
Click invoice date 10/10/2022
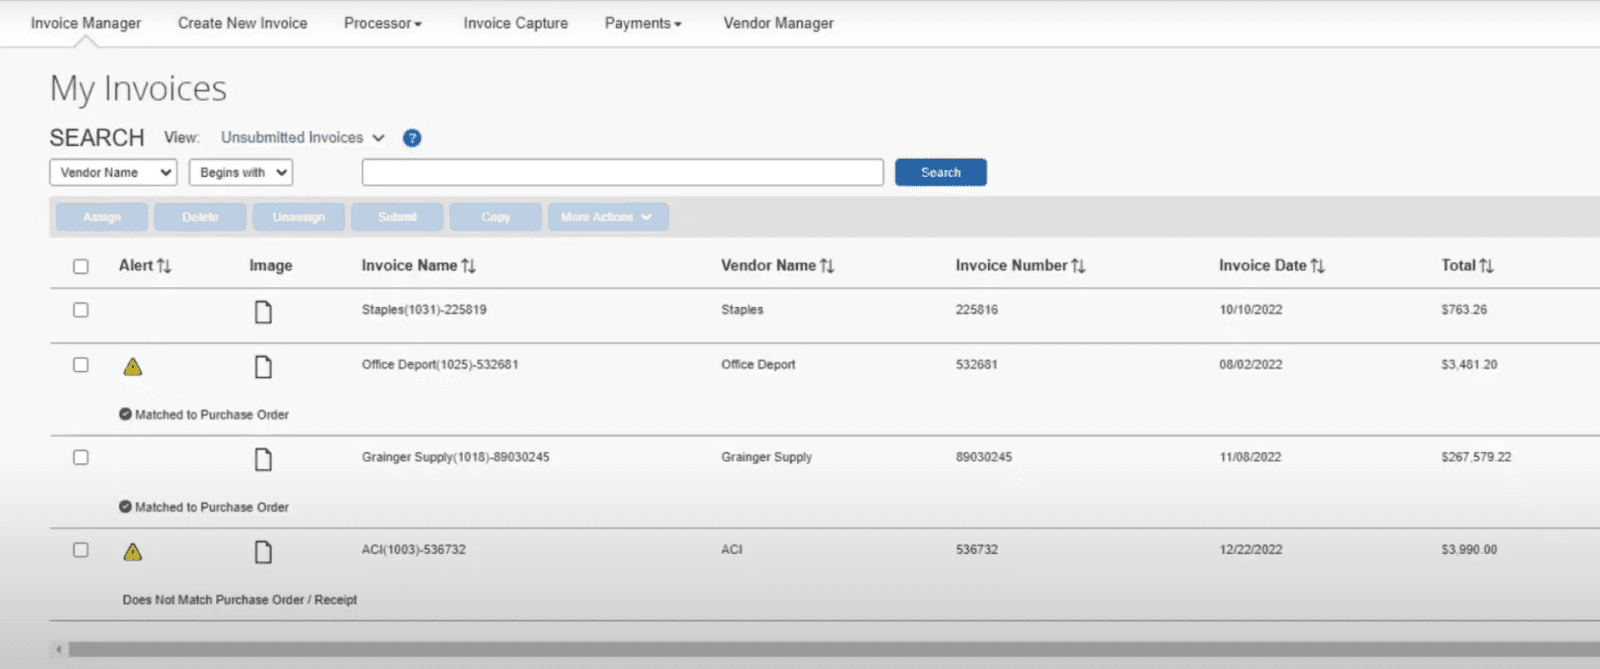click(1251, 310)
